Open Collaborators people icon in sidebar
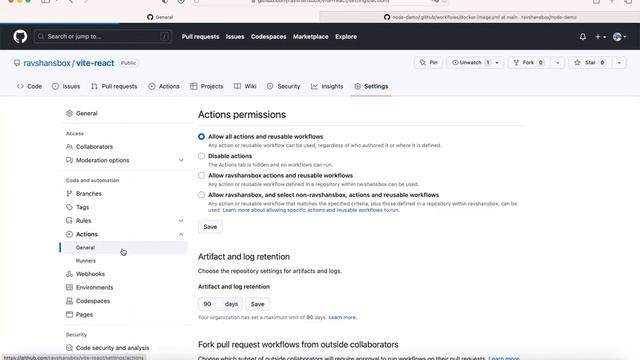 click(x=69, y=147)
